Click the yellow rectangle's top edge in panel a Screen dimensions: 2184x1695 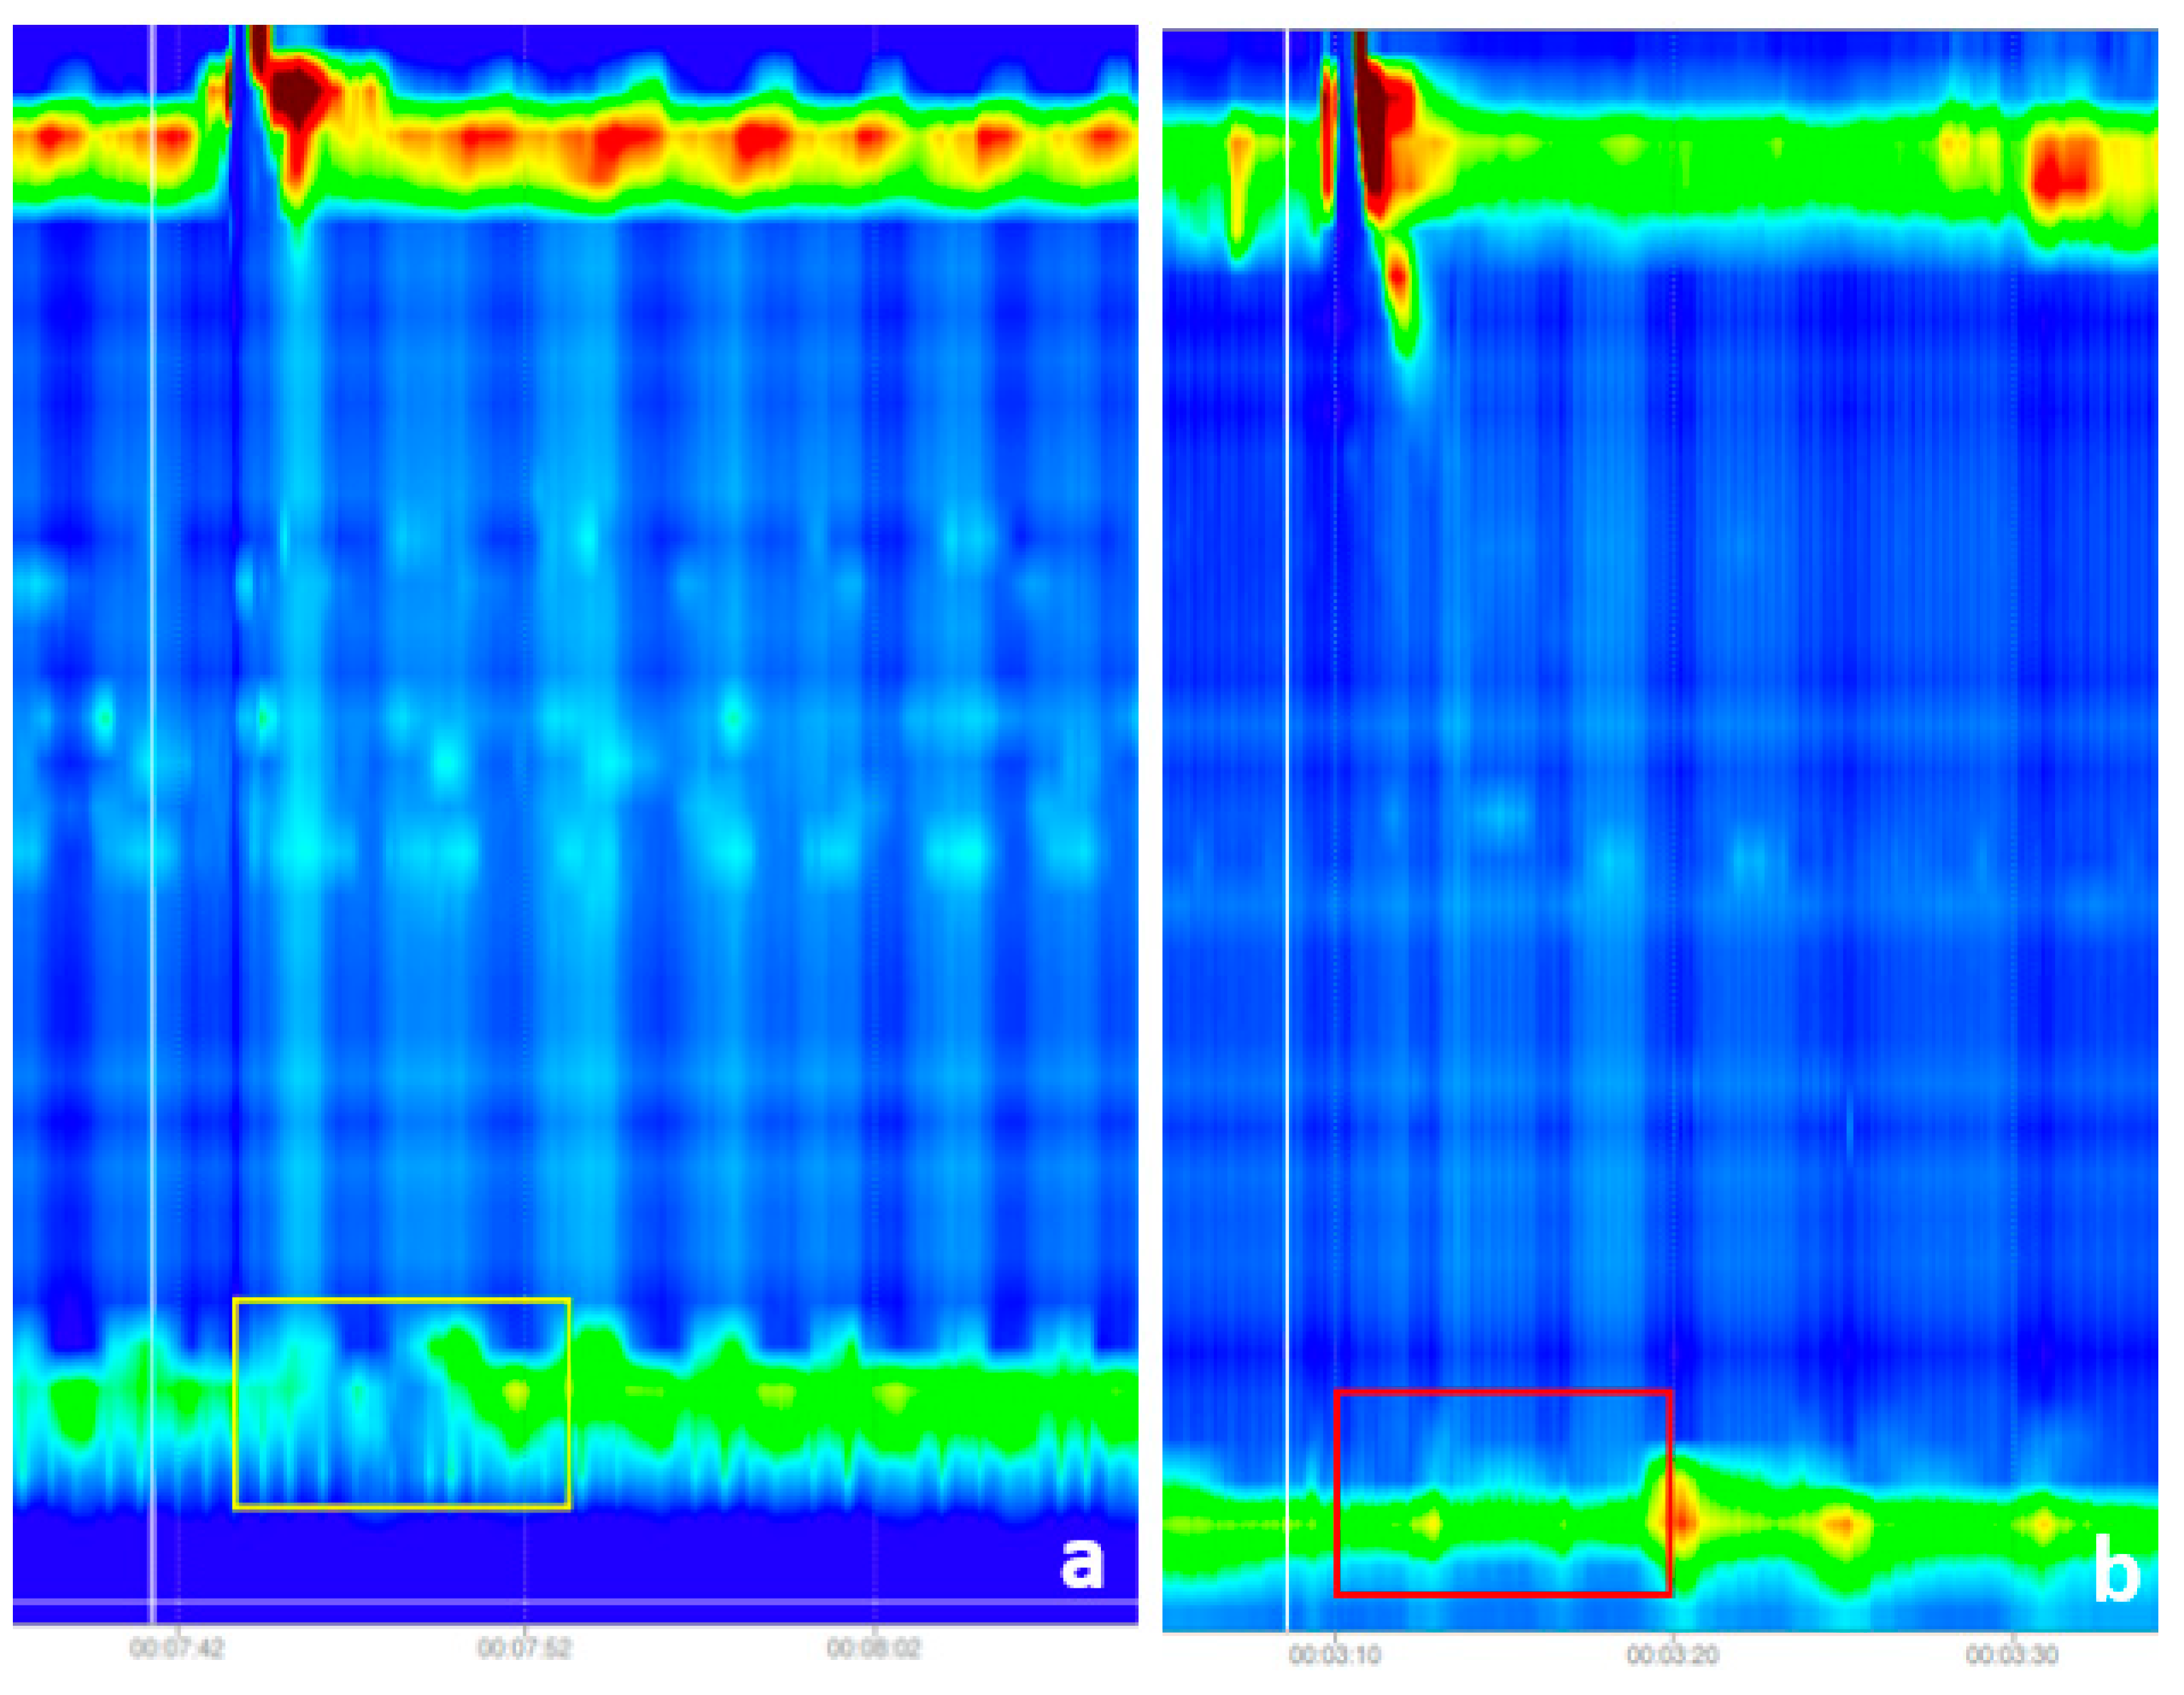coord(401,1300)
